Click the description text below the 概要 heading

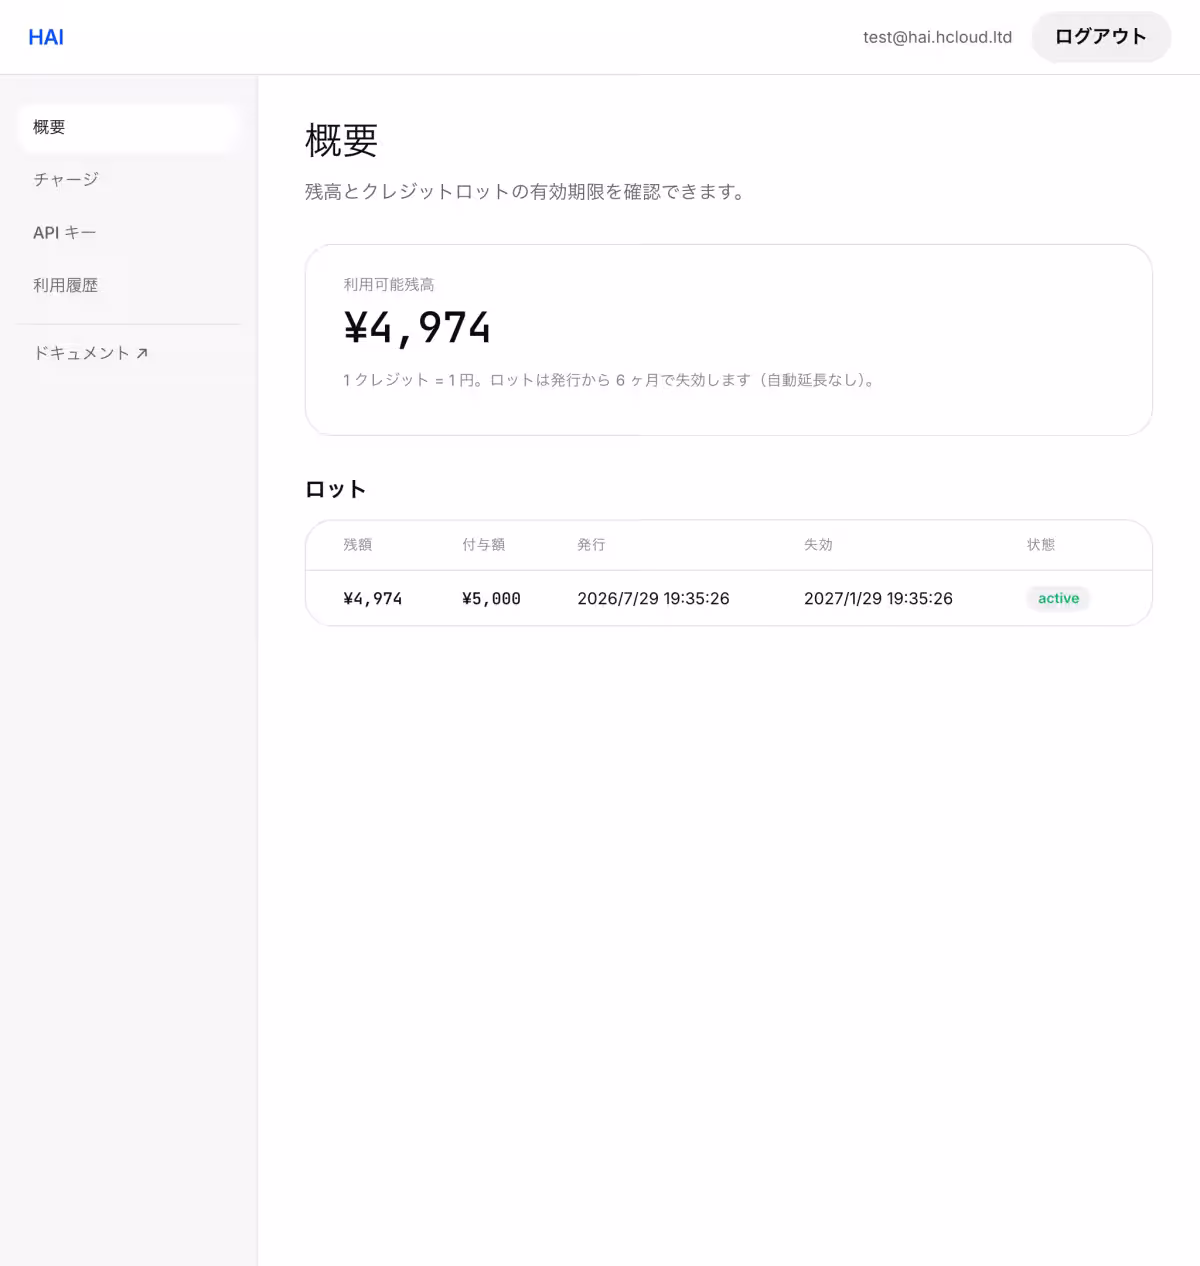[x=526, y=192]
